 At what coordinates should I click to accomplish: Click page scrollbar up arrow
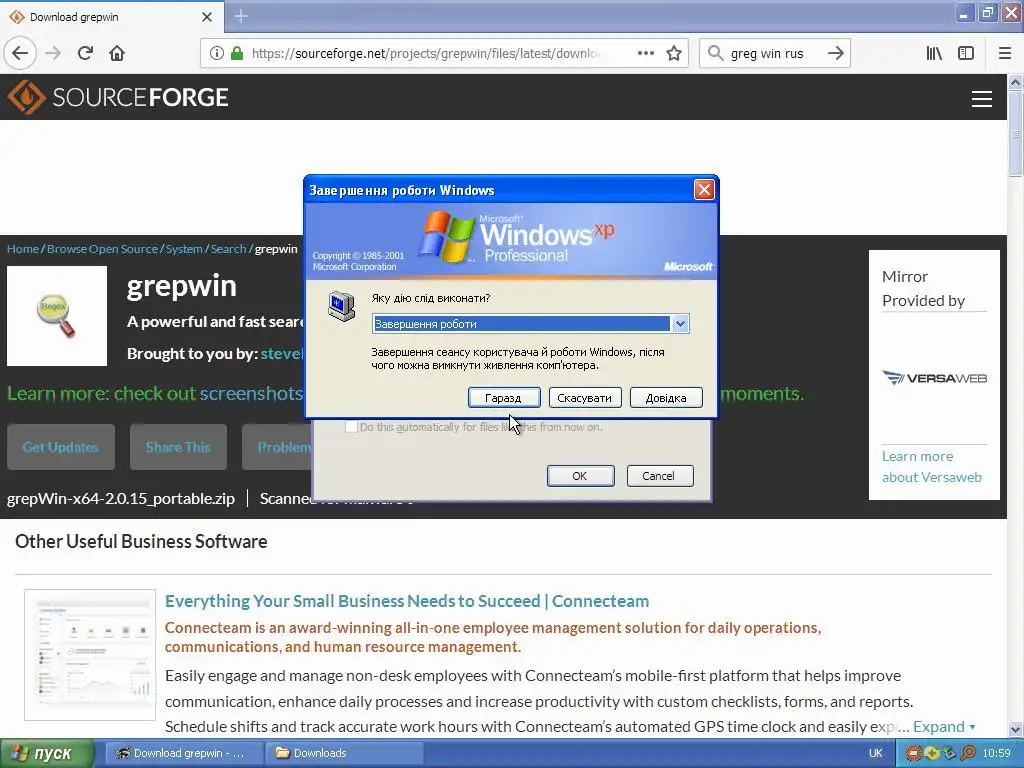click(1016, 82)
